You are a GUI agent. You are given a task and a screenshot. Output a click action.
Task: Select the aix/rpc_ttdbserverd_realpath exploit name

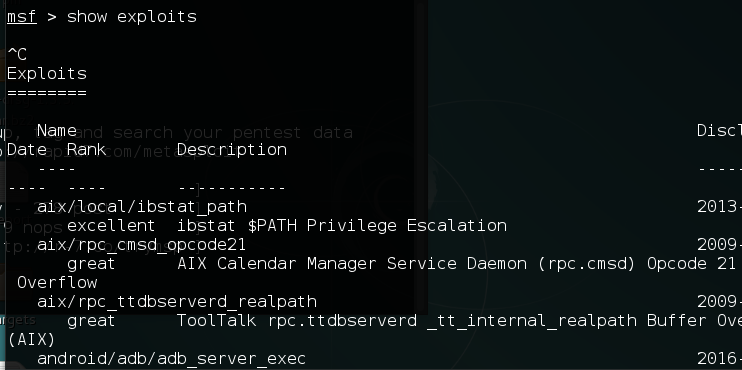(x=177, y=301)
